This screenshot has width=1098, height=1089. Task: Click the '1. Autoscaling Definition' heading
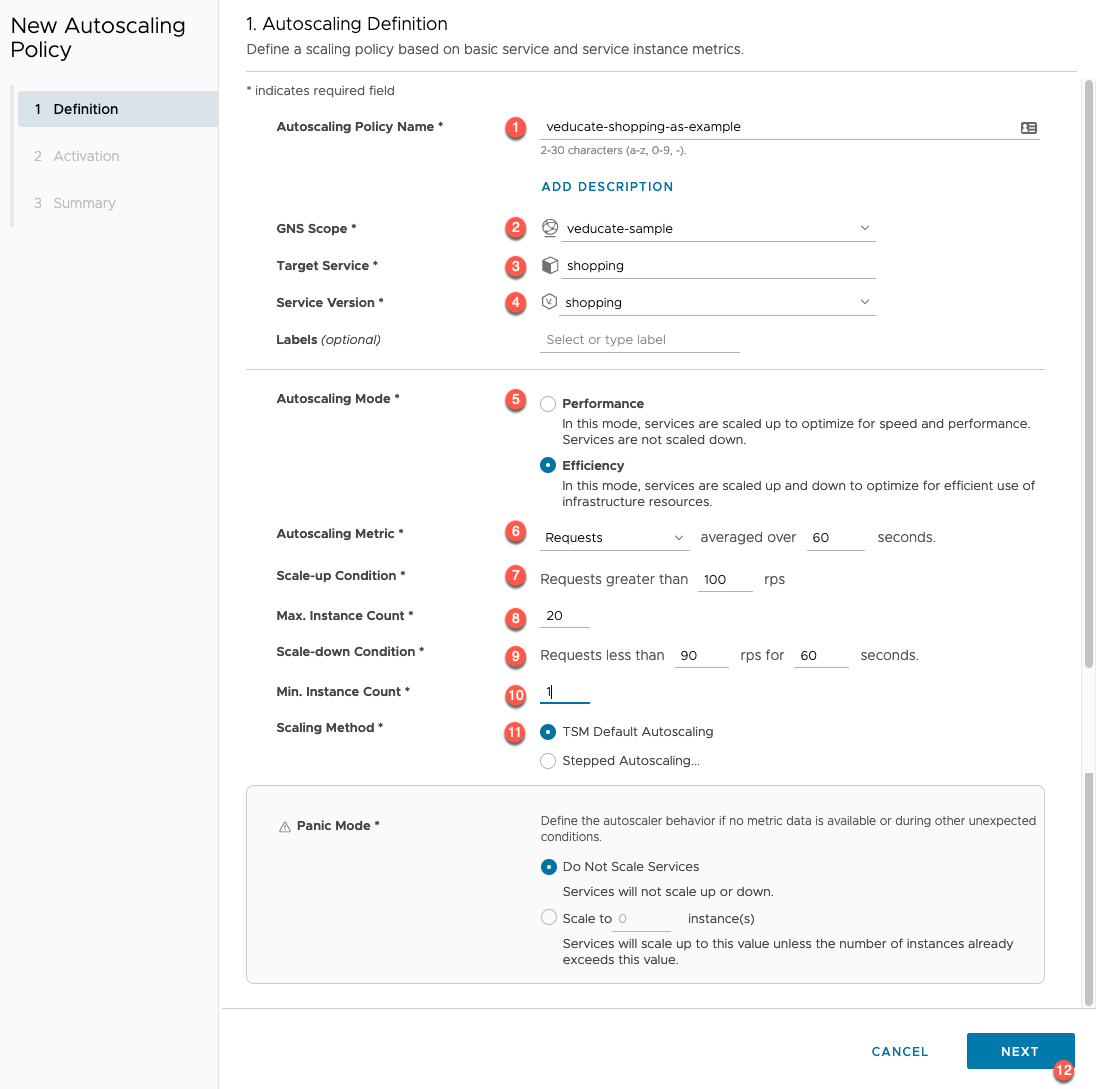pos(347,24)
